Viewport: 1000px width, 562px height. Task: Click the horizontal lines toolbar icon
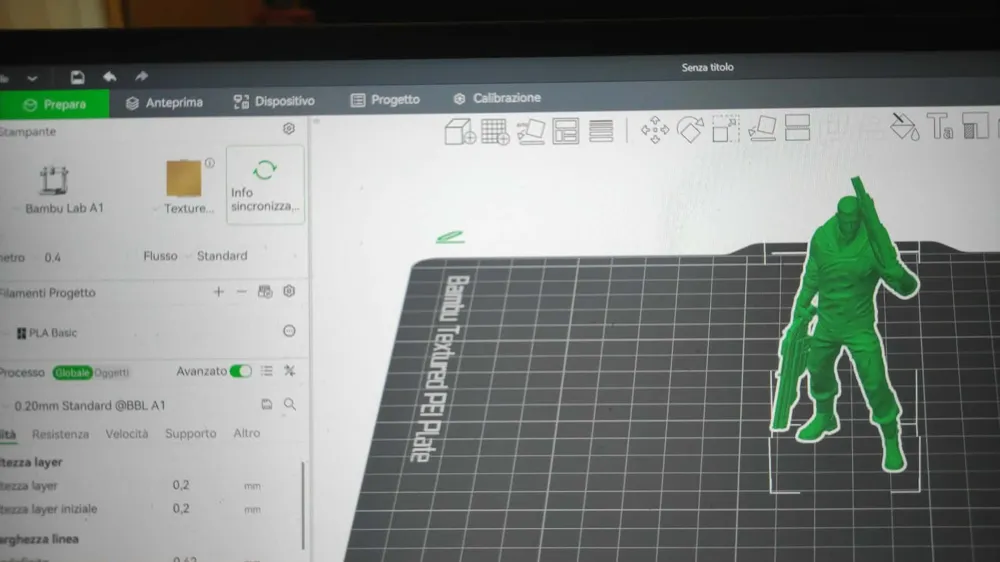(x=601, y=131)
